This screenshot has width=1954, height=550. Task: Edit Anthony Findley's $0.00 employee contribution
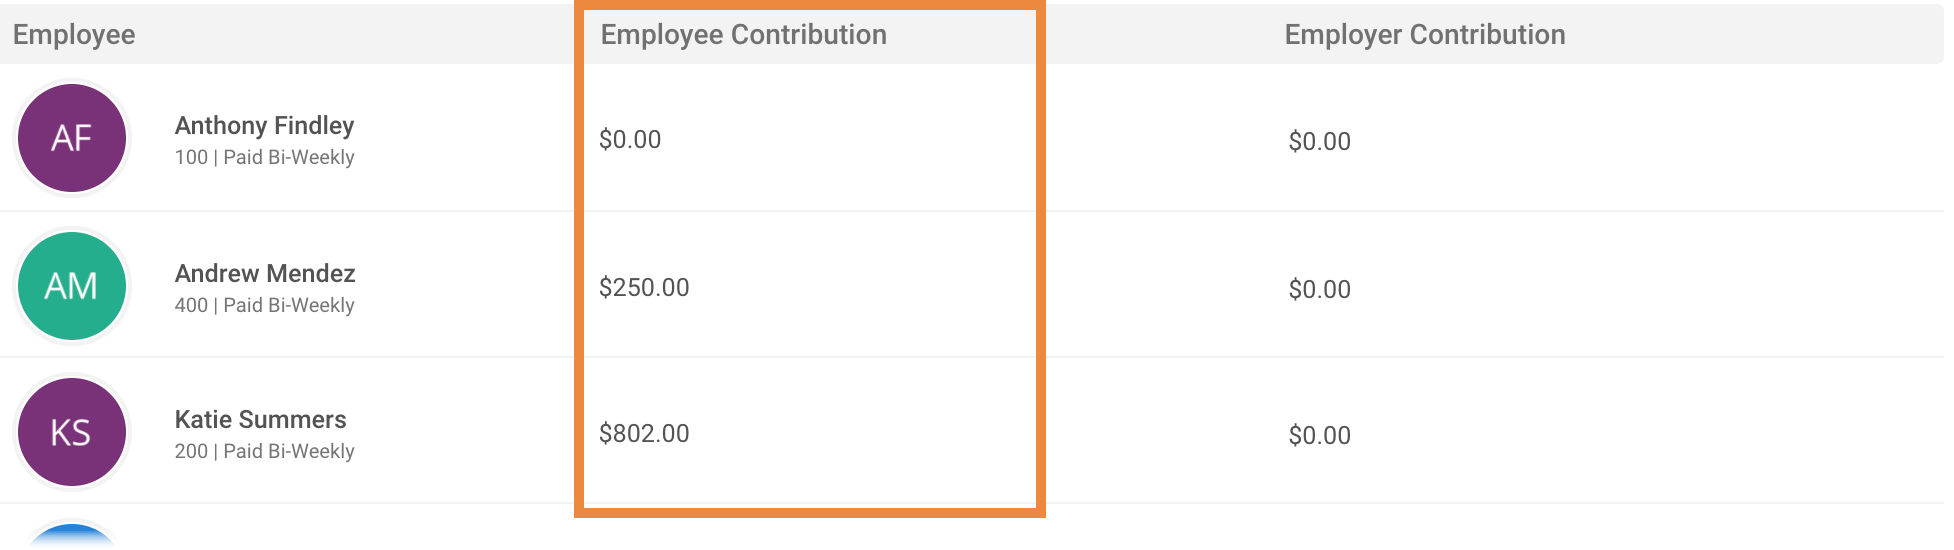(x=630, y=139)
